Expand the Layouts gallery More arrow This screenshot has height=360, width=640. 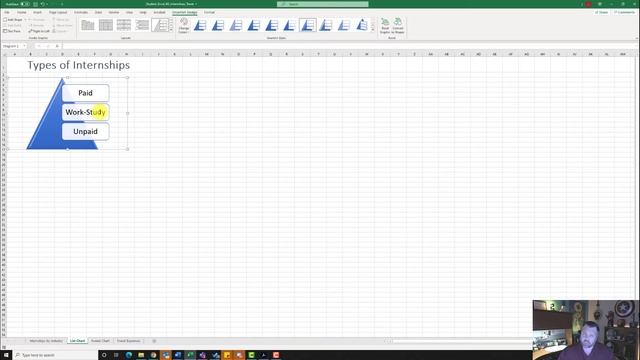click(171, 30)
